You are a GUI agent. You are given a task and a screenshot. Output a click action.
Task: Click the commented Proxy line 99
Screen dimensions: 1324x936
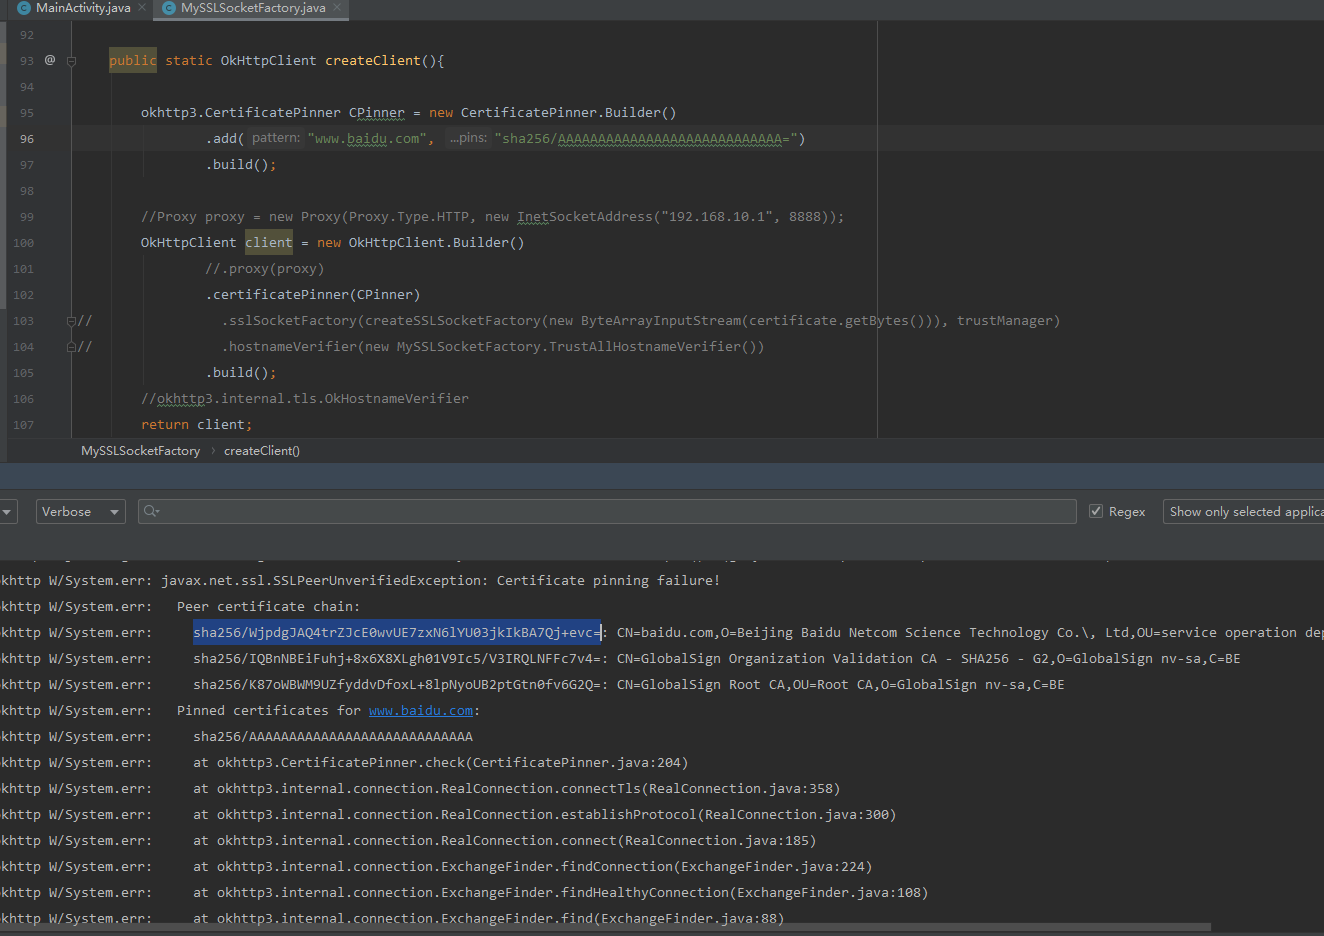click(493, 217)
